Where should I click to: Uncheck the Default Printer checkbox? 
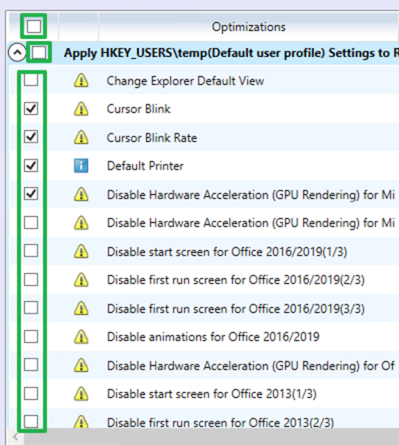click(x=31, y=165)
